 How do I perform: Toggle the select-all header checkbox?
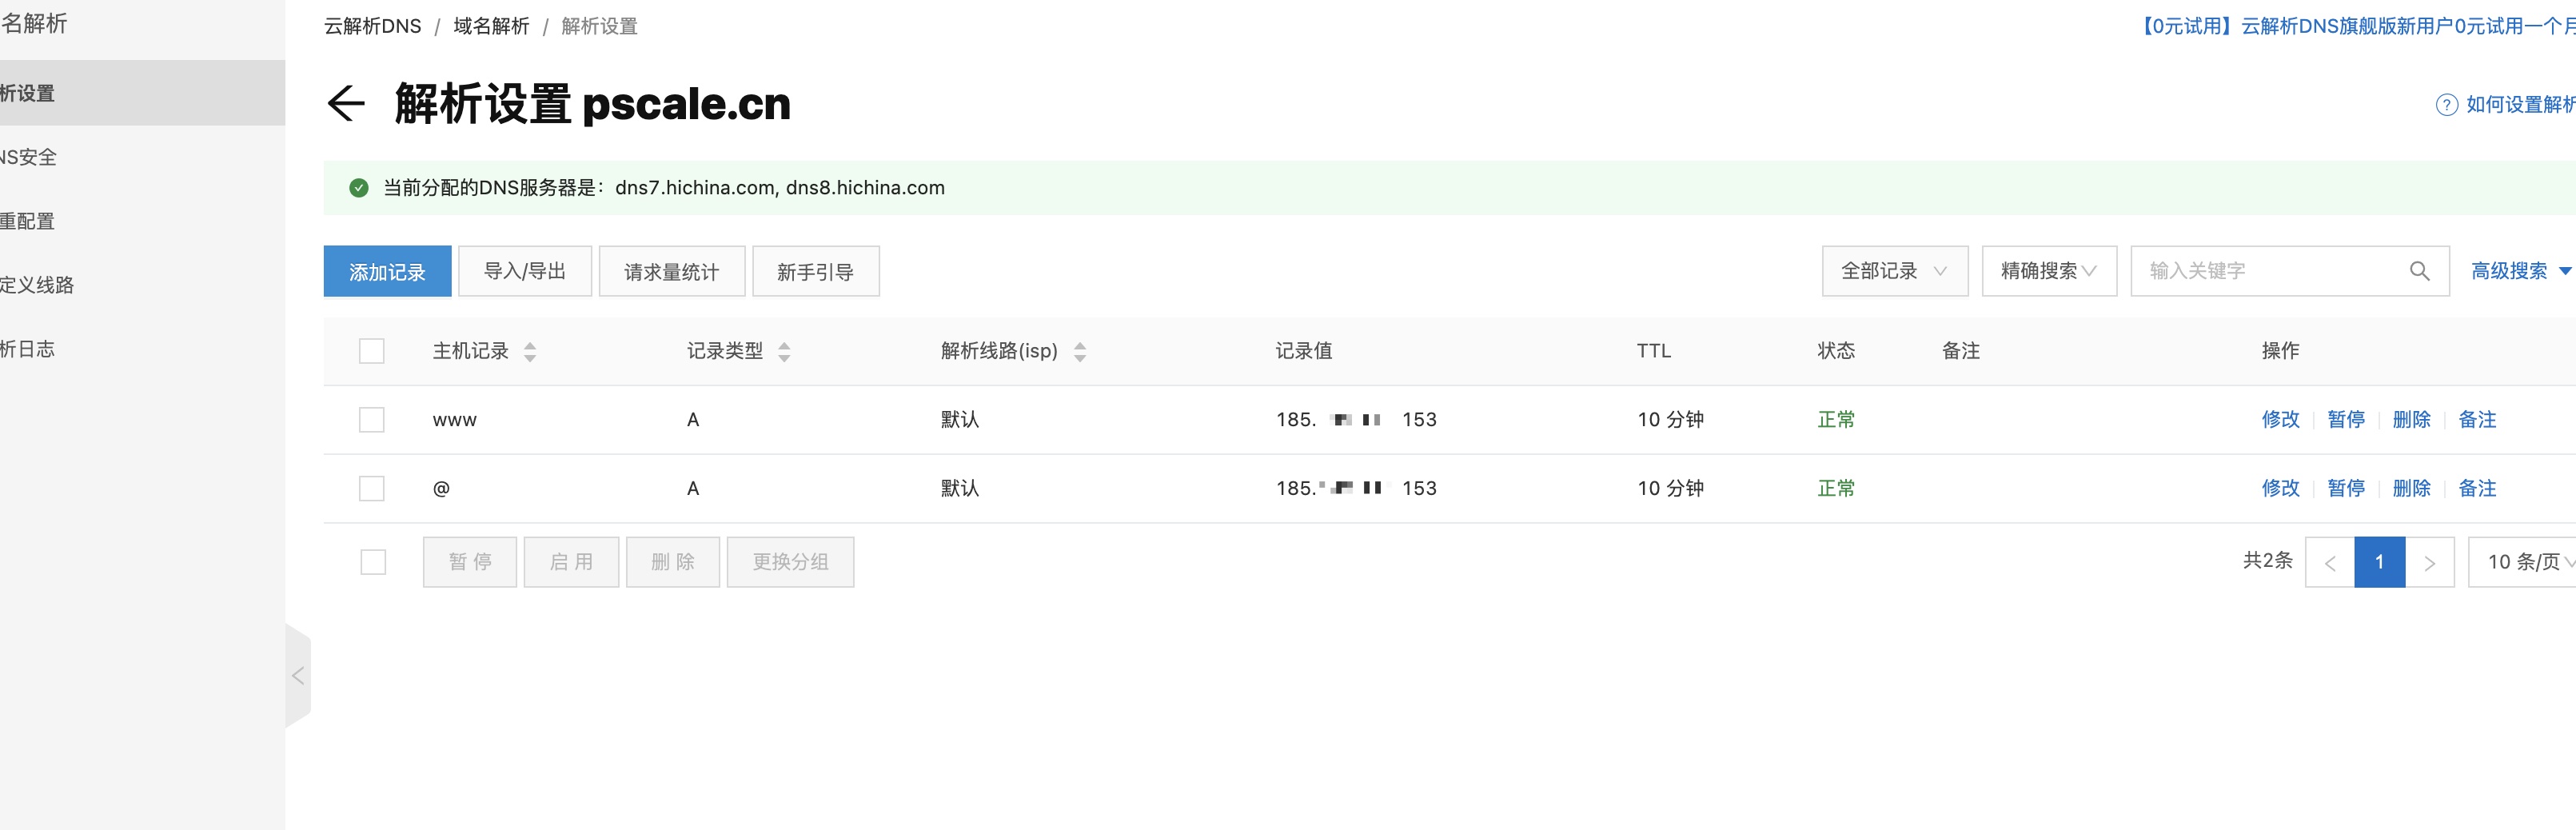(x=372, y=351)
